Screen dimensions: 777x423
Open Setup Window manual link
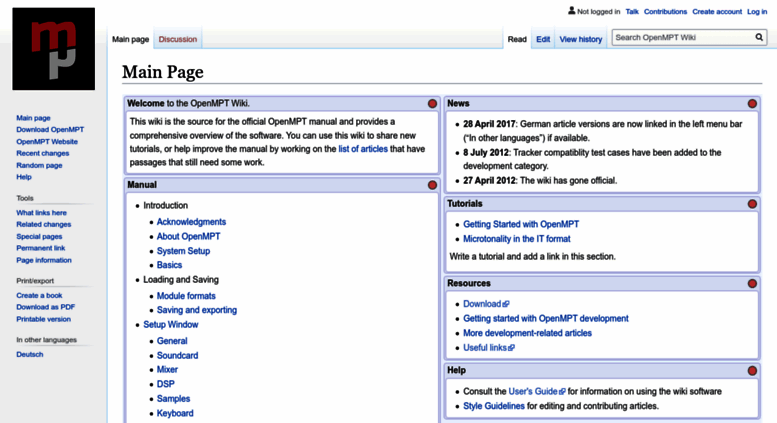(171, 324)
